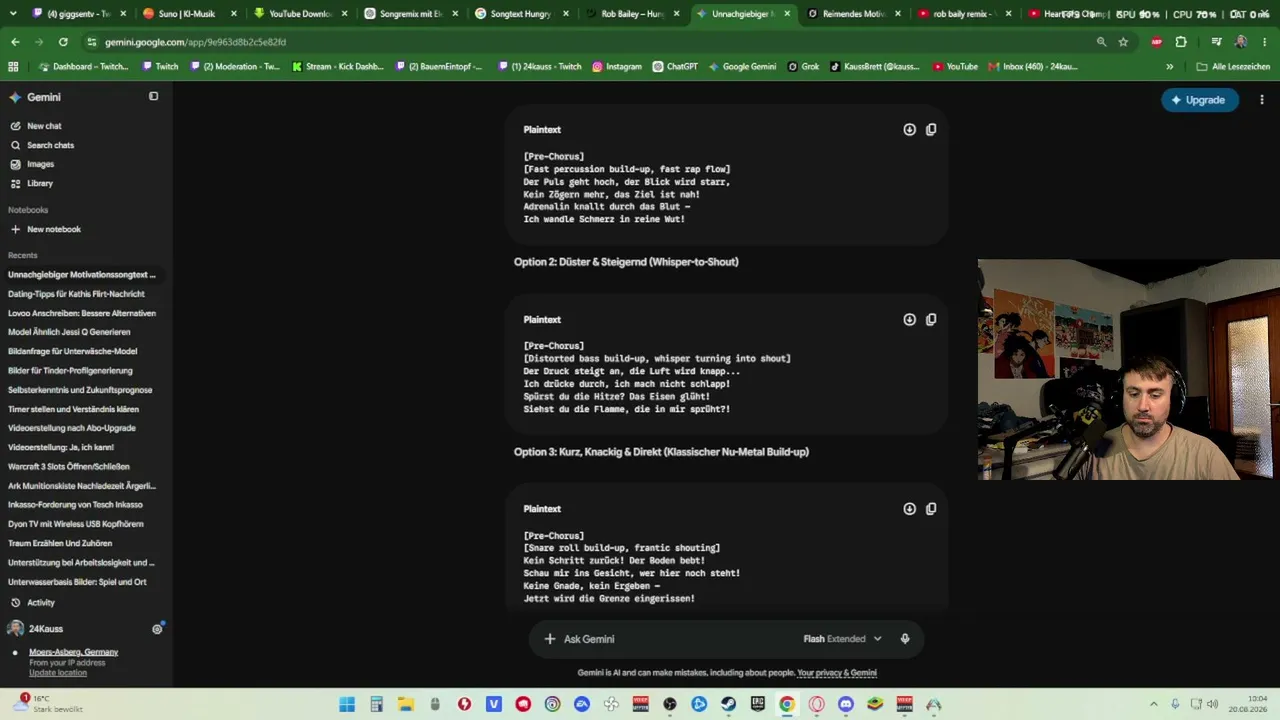Open chat Lovoo Anschreiben: Bessere Alternativen
Image resolution: width=1280 pixels, height=720 pixels.
coord(82,313)
